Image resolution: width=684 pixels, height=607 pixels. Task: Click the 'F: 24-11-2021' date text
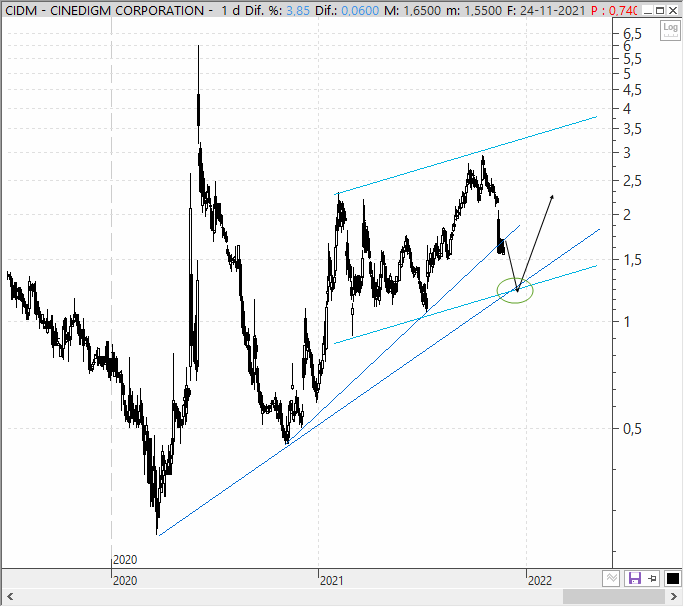(546, 10)
